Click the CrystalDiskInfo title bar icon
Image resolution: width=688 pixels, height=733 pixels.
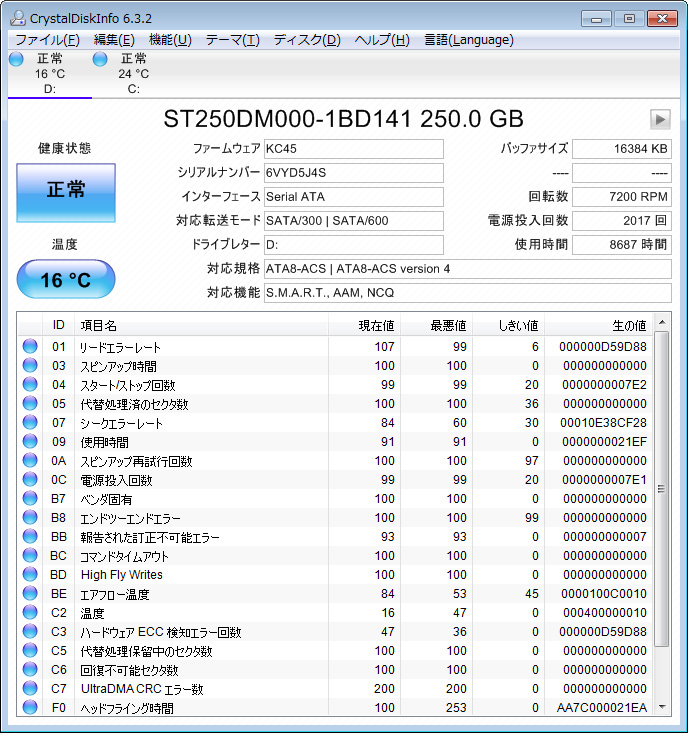coord(18,19)
